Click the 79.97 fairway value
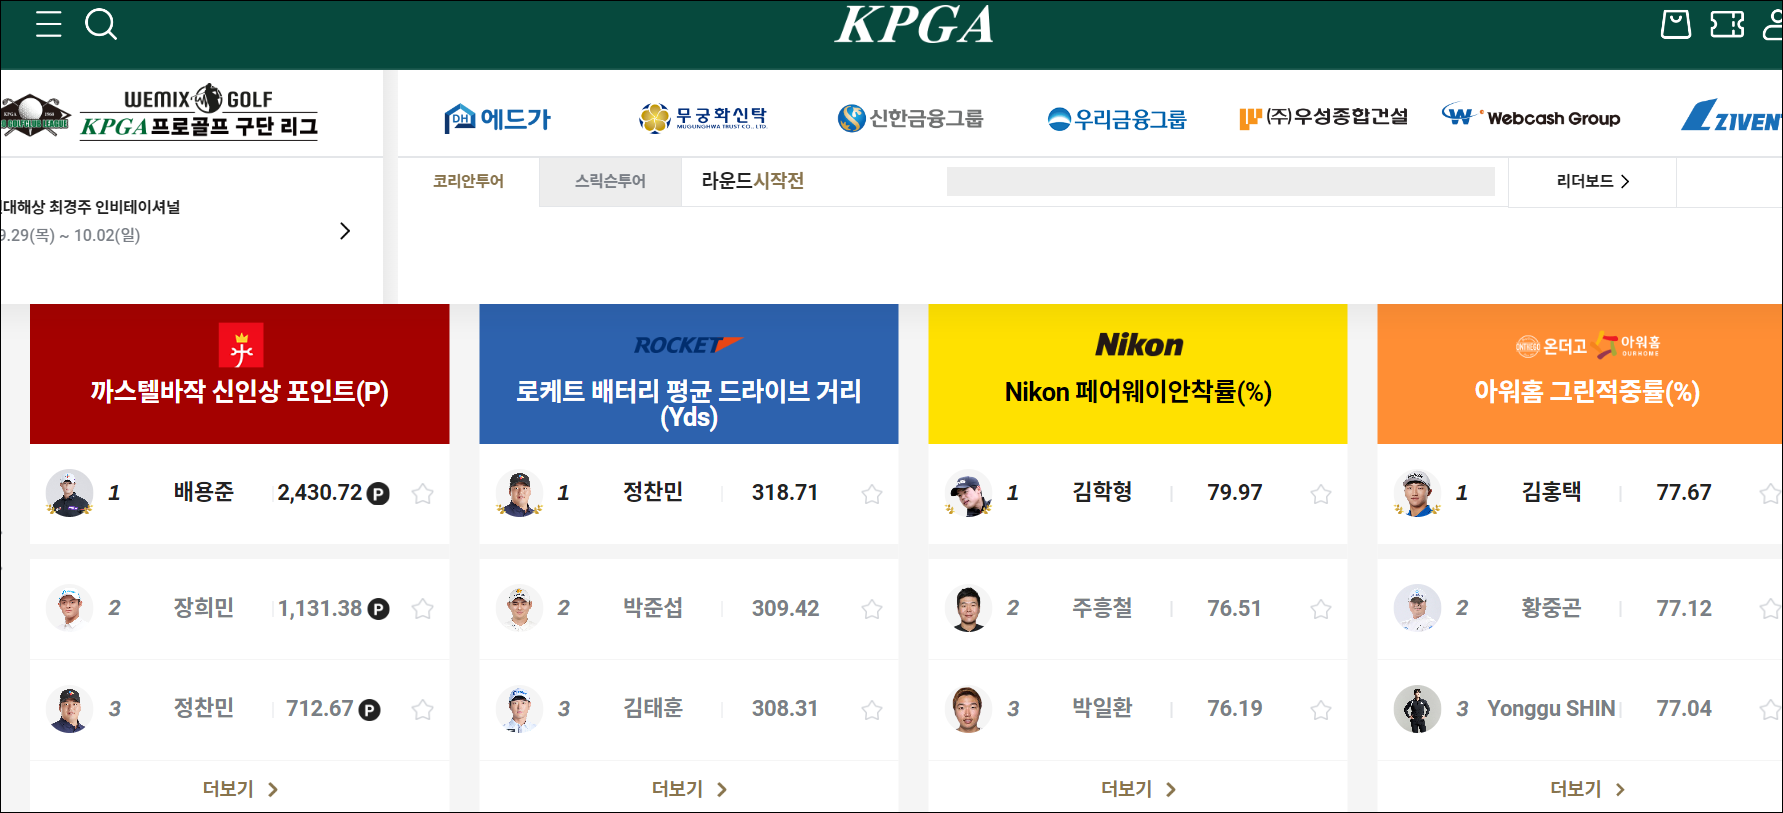This screenshot has height=813, width=1783. click(1234, 492)
